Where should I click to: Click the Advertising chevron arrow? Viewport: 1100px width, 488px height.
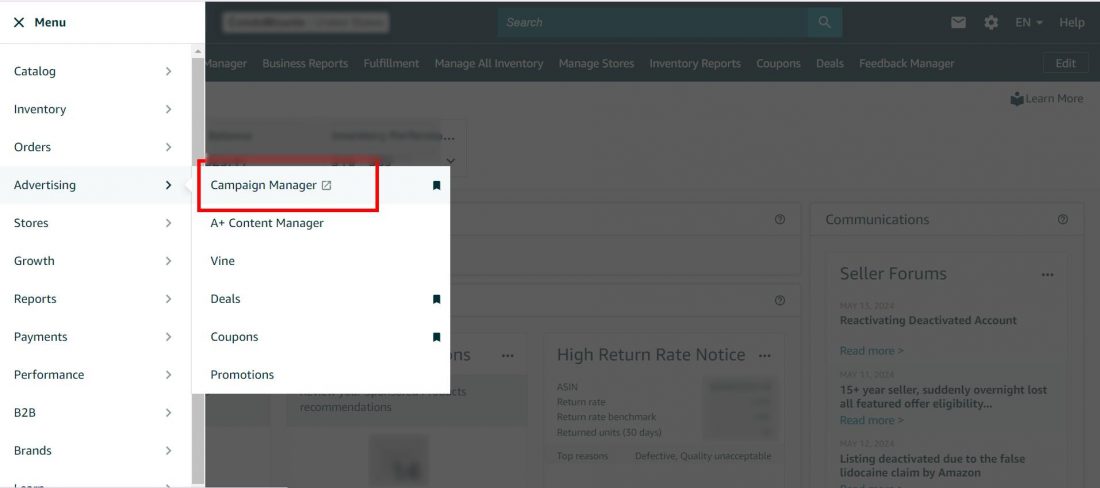click(168, 185)
